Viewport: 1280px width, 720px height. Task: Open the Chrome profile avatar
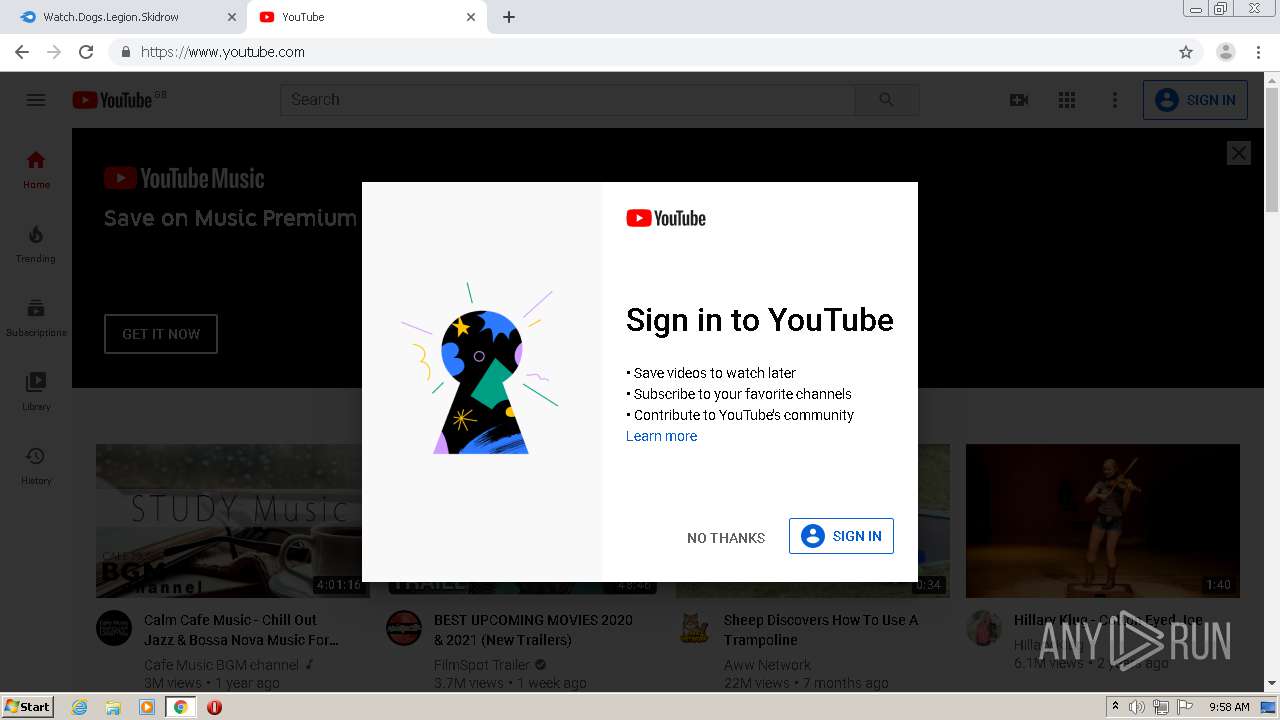[1226, 52]
